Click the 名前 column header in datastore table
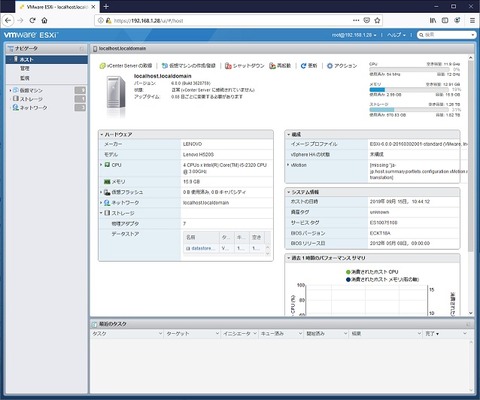The image size is (480, 400). pos(201,237)
